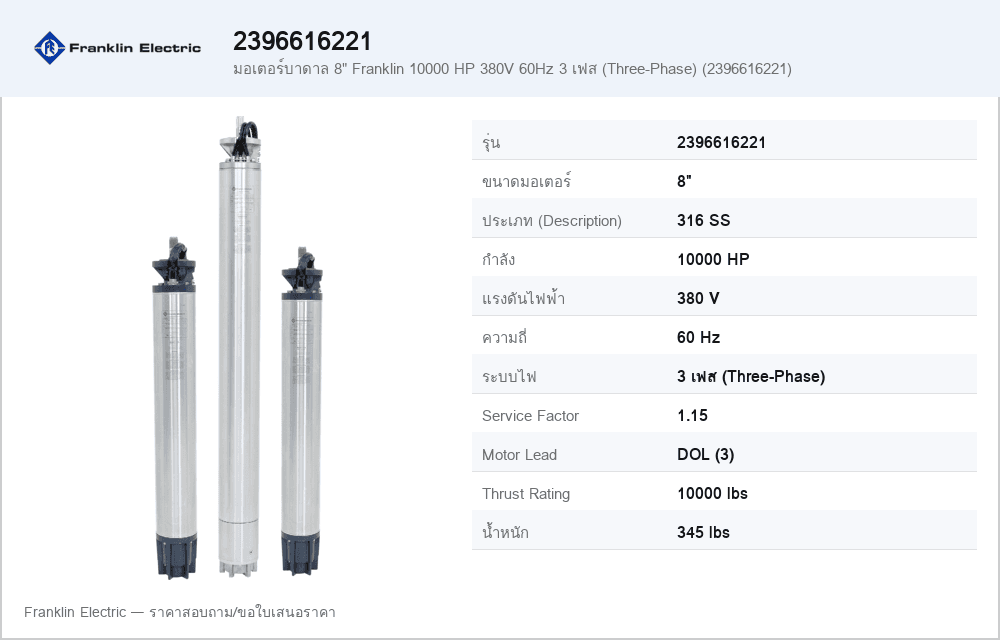
Task: Select the 380 V voltage value
Action: pyautogui.click(x=698, y=298)
